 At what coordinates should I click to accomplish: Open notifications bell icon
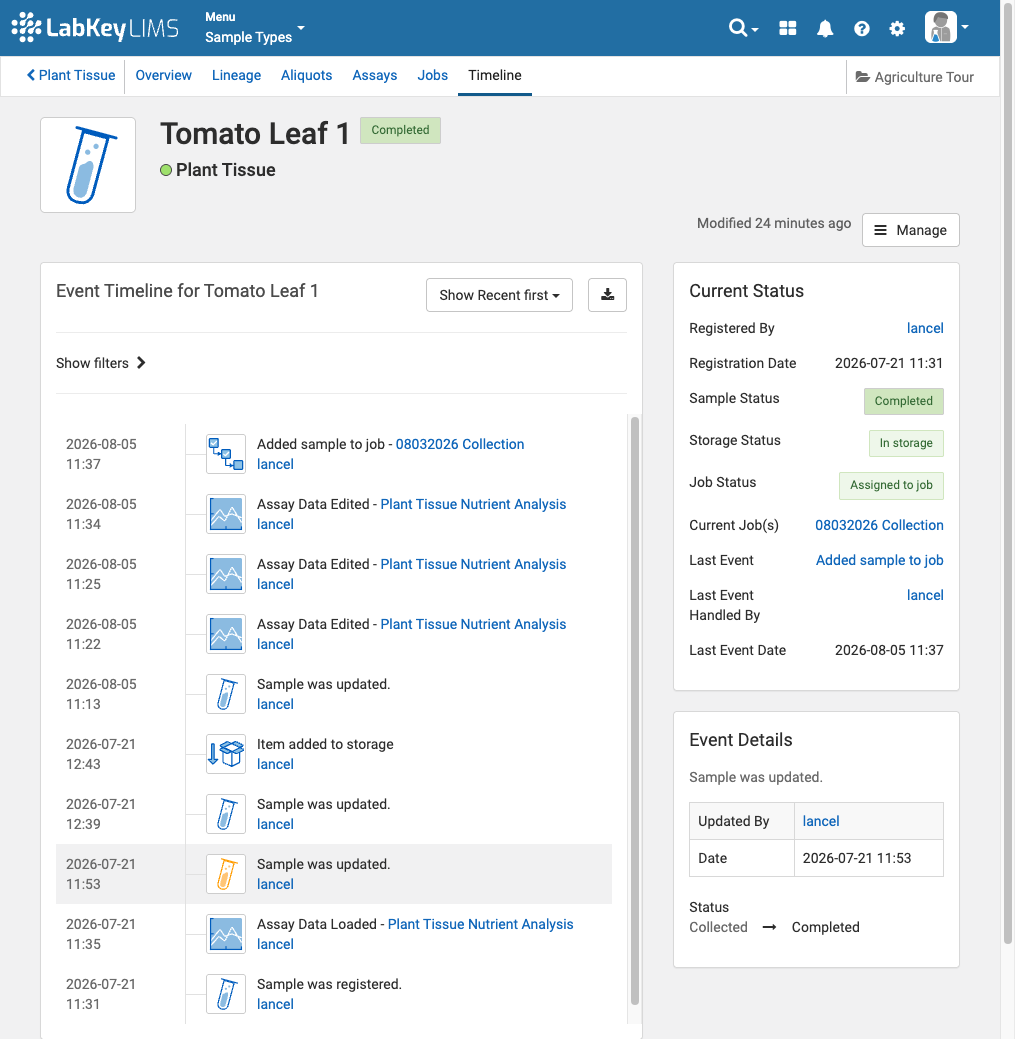tap(825, 28)
